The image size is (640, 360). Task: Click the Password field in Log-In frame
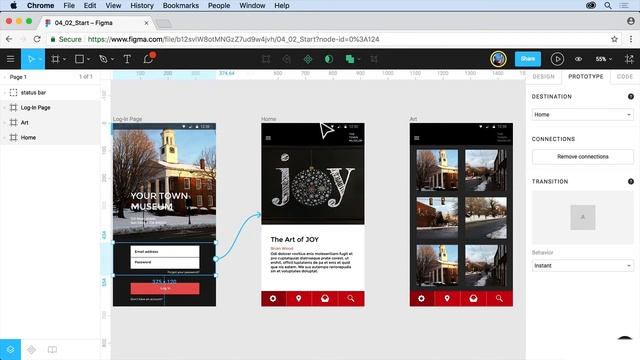[x=165, y=262]
